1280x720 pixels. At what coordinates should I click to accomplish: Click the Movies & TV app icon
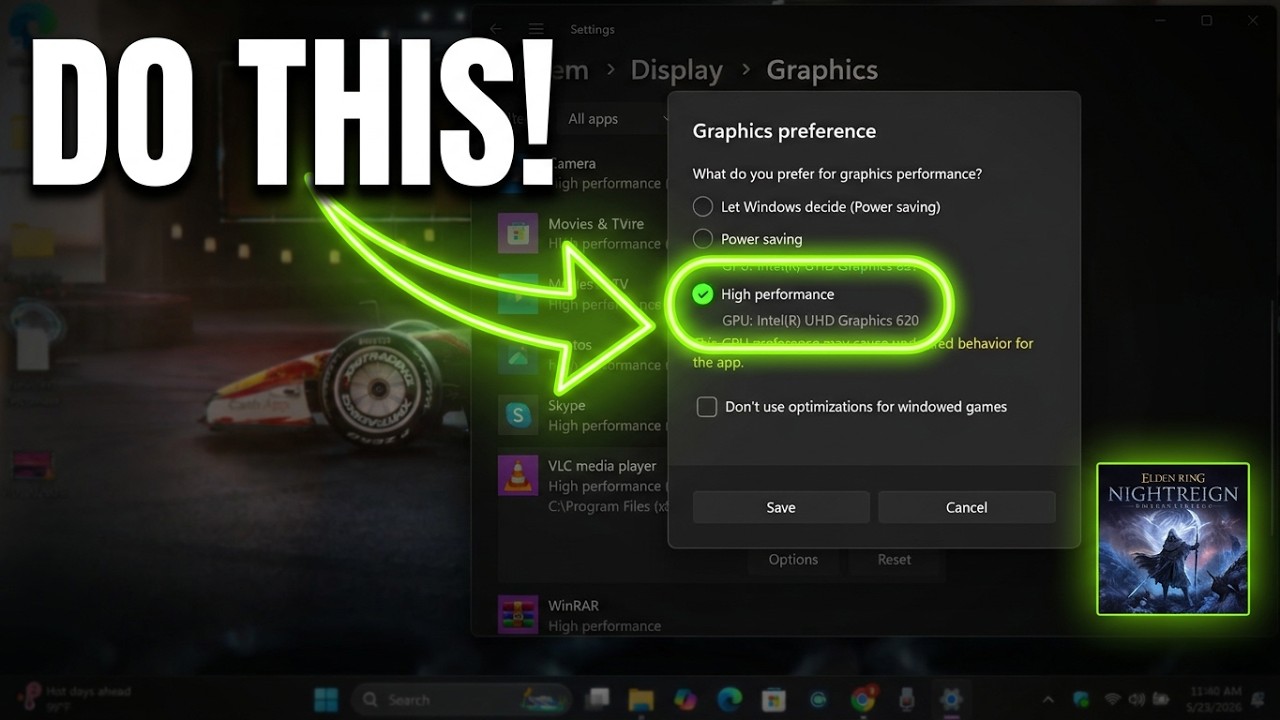518,234
